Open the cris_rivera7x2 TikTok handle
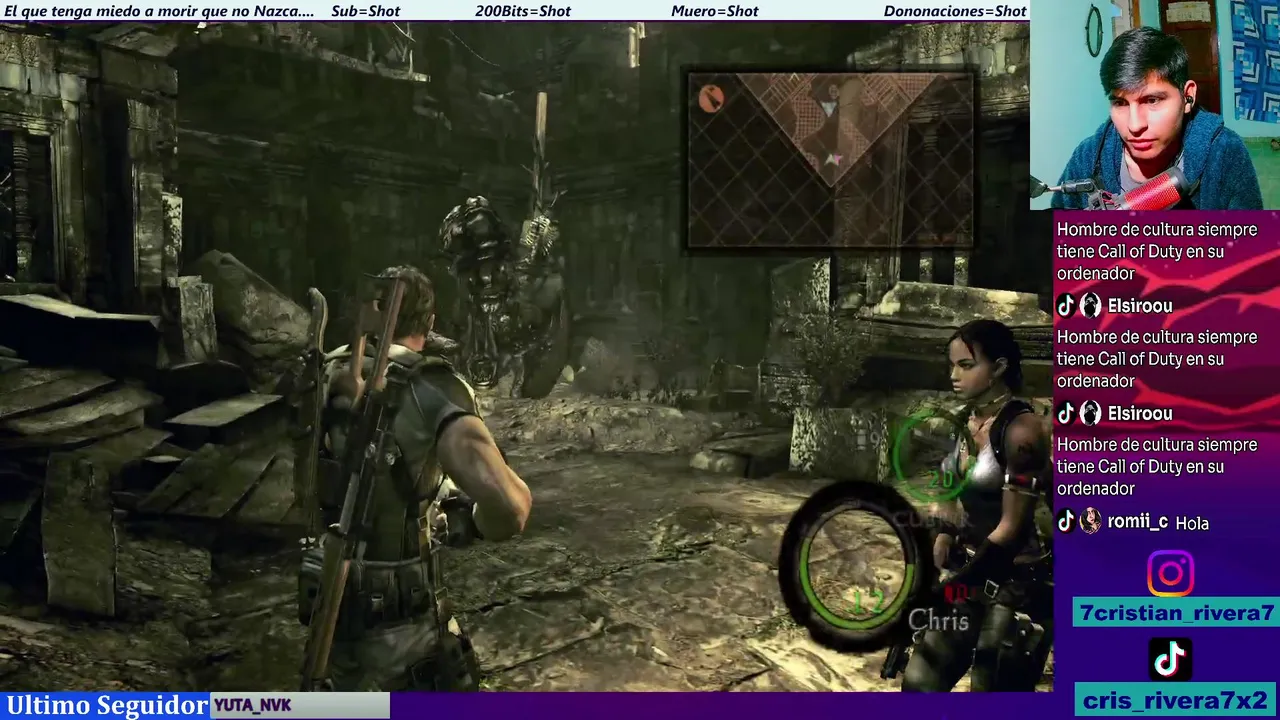 1175,700
